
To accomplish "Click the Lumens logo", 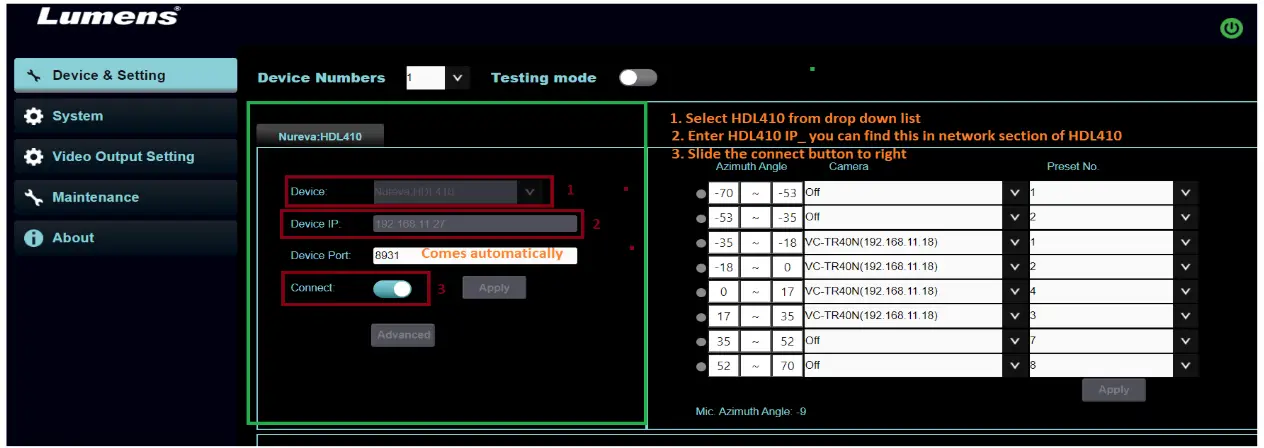I will click(108, 16).
